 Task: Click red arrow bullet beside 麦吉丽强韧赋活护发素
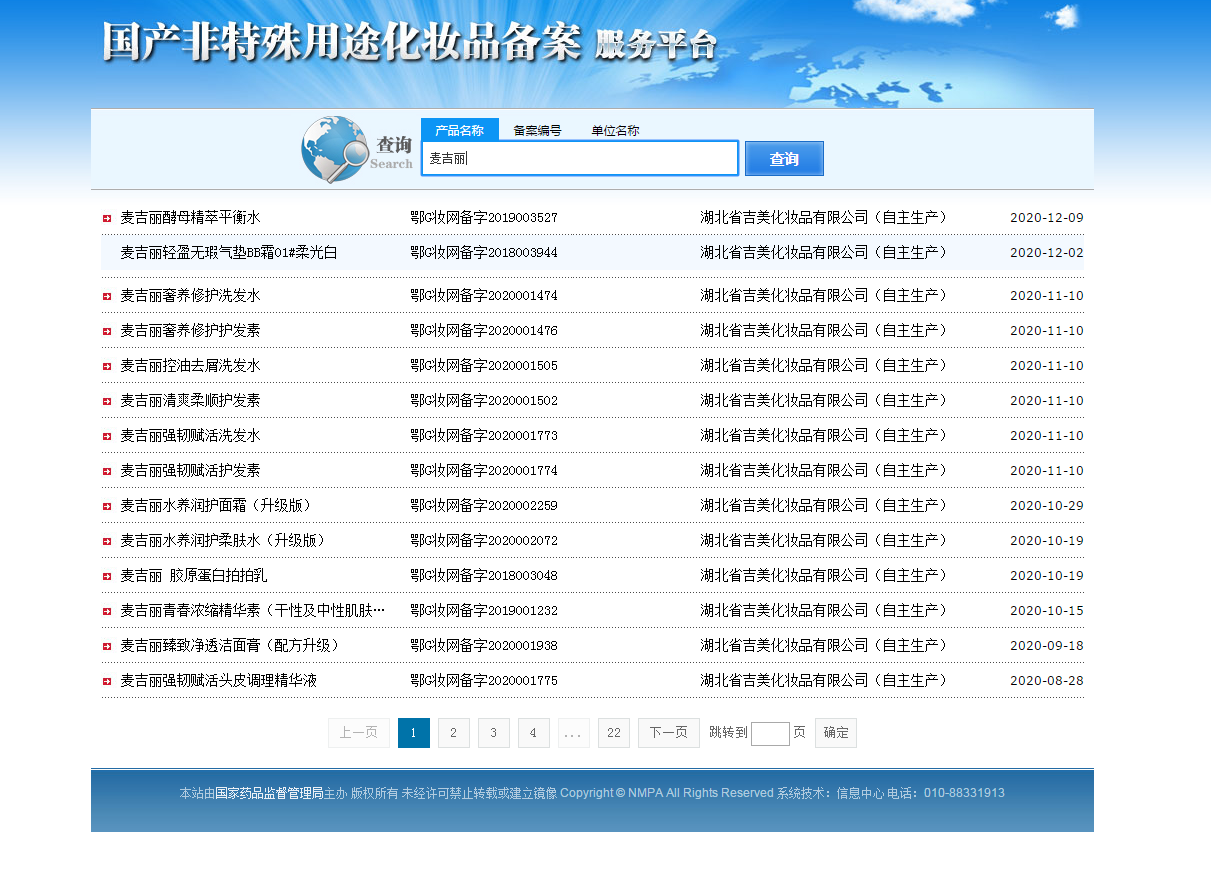point(107,471)
